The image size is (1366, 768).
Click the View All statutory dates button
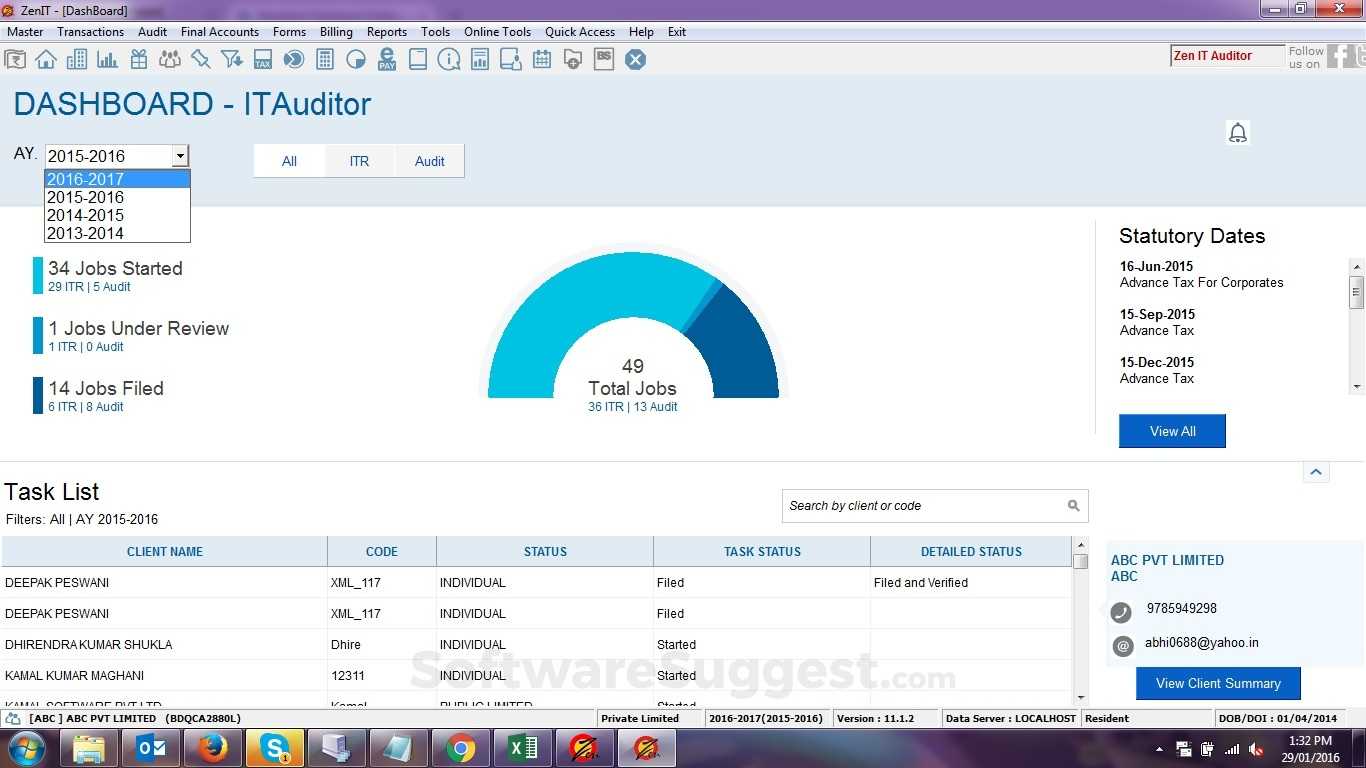tap(1172, 431)
